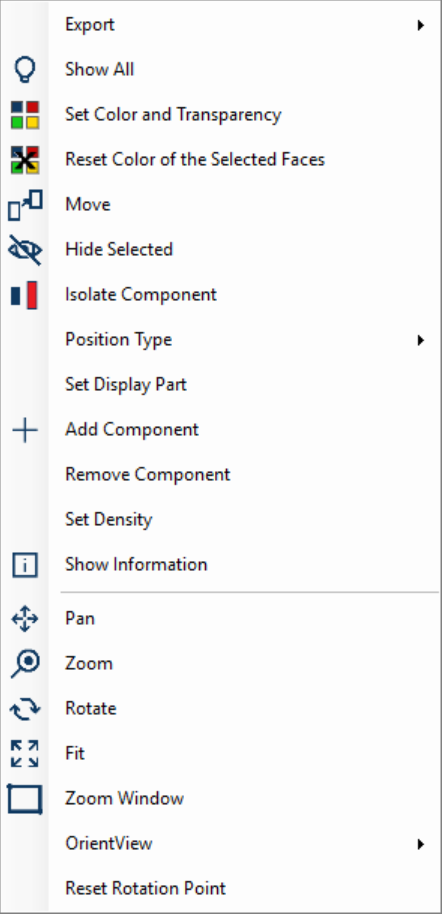
Task: Click the Move icon with two squares
Action: (25, 205)
